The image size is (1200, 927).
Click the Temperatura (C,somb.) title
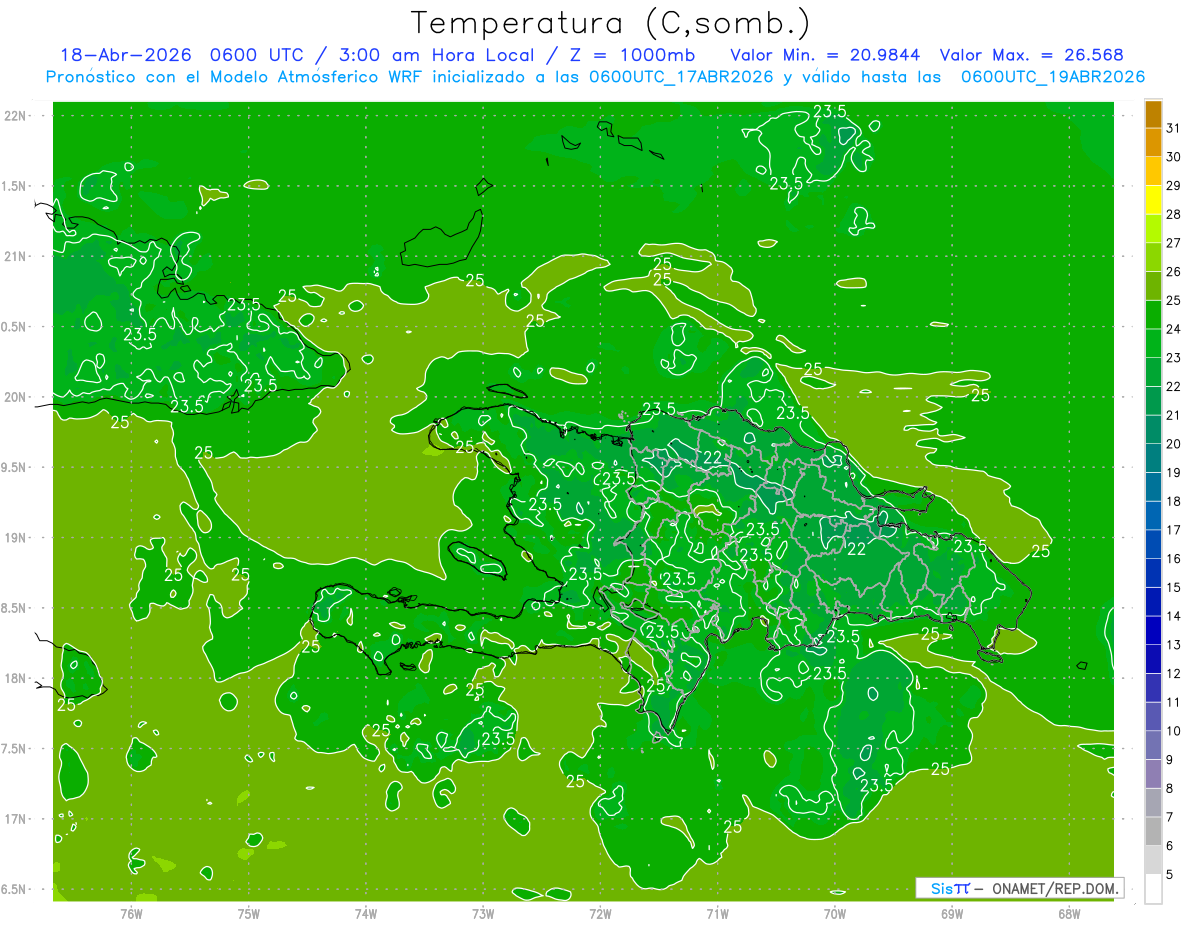coord(611,23)
